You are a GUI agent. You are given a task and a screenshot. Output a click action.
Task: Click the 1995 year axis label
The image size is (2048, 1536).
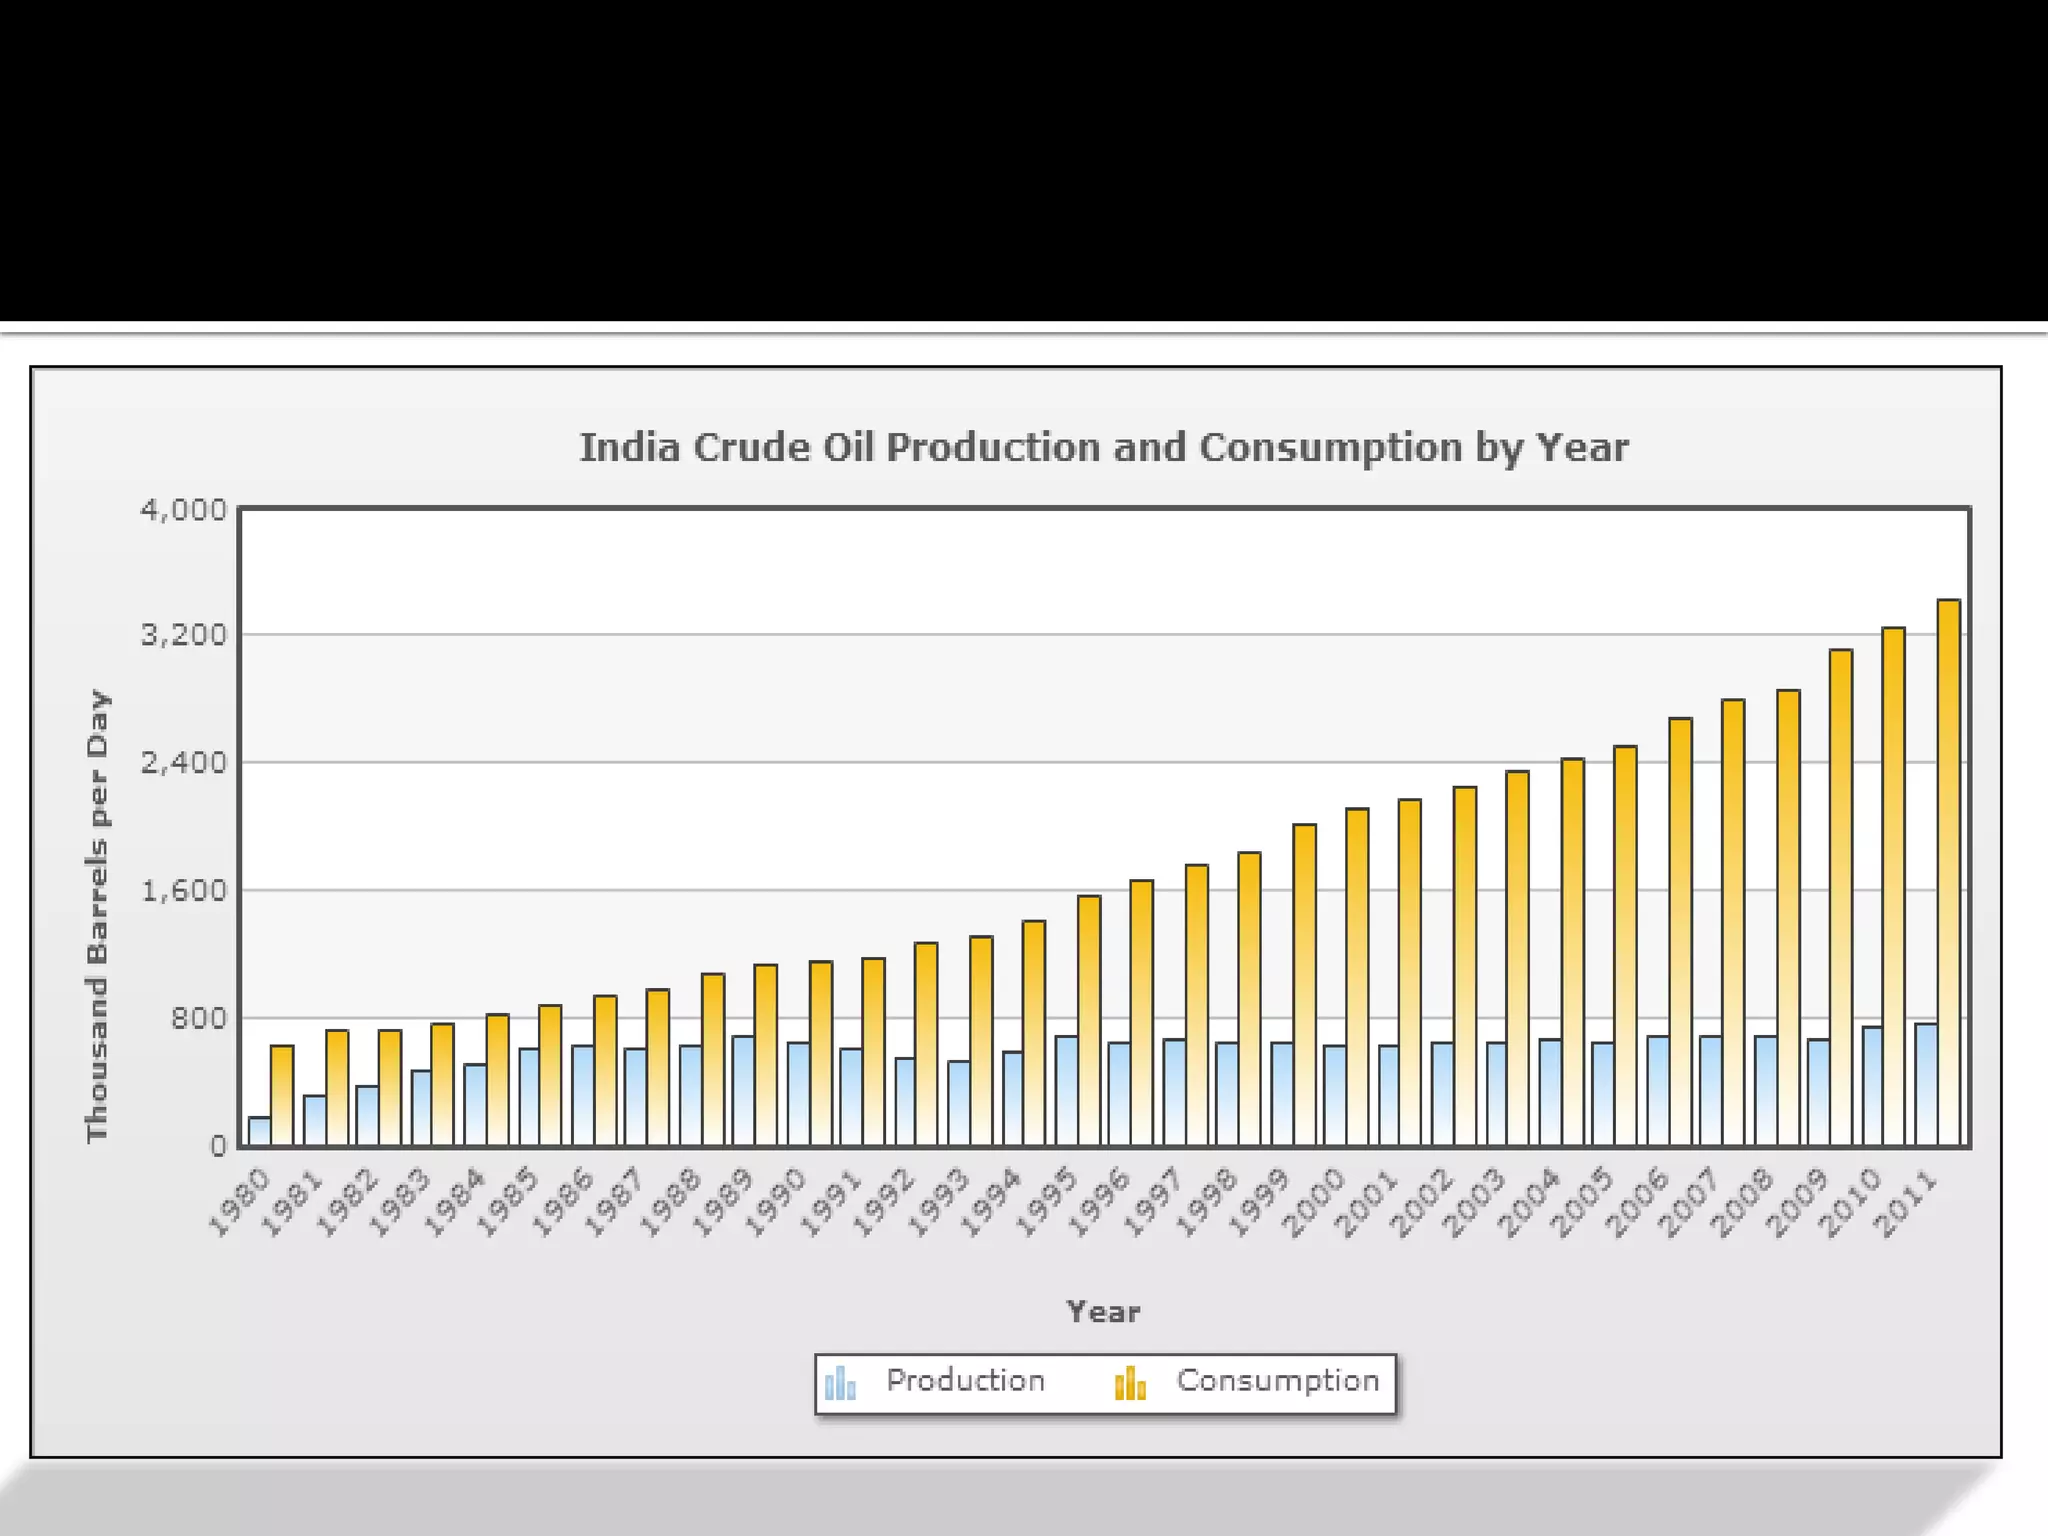point(1045,1203)
